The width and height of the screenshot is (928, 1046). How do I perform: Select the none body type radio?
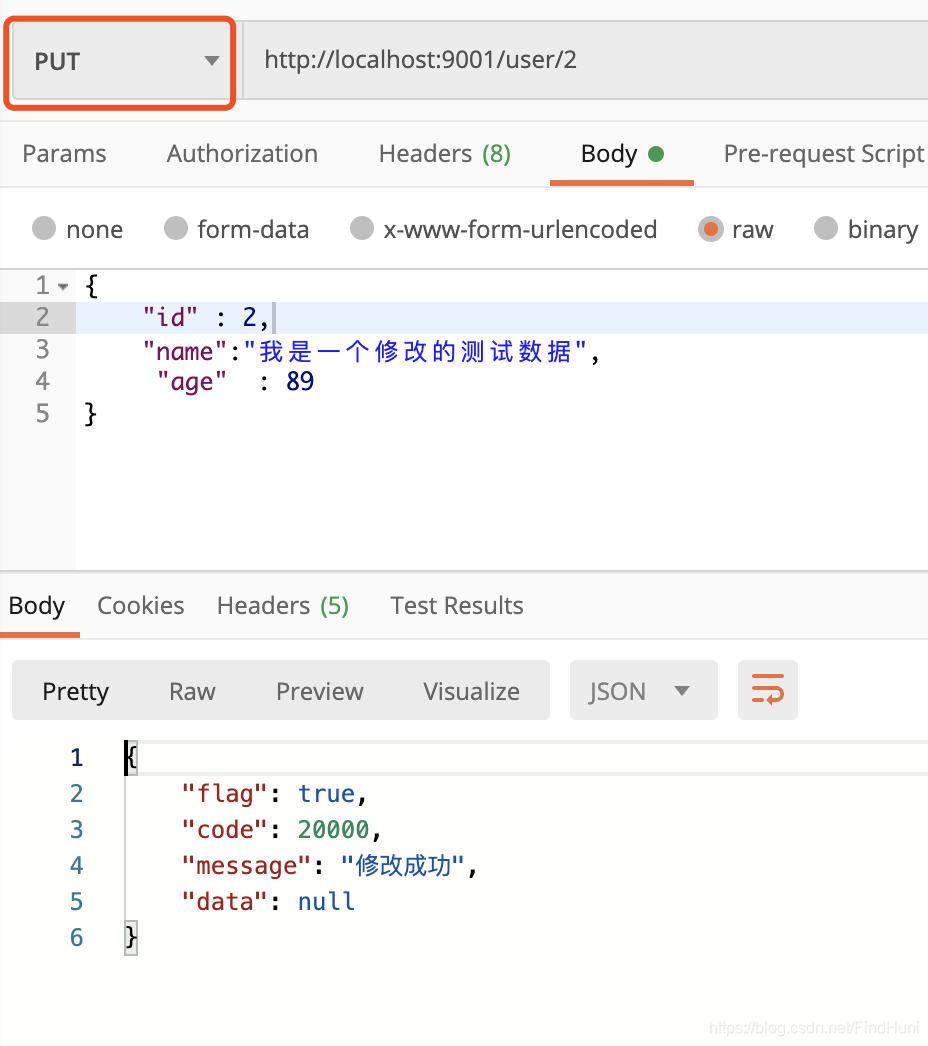pyautogui.click(x=44, y=228)
